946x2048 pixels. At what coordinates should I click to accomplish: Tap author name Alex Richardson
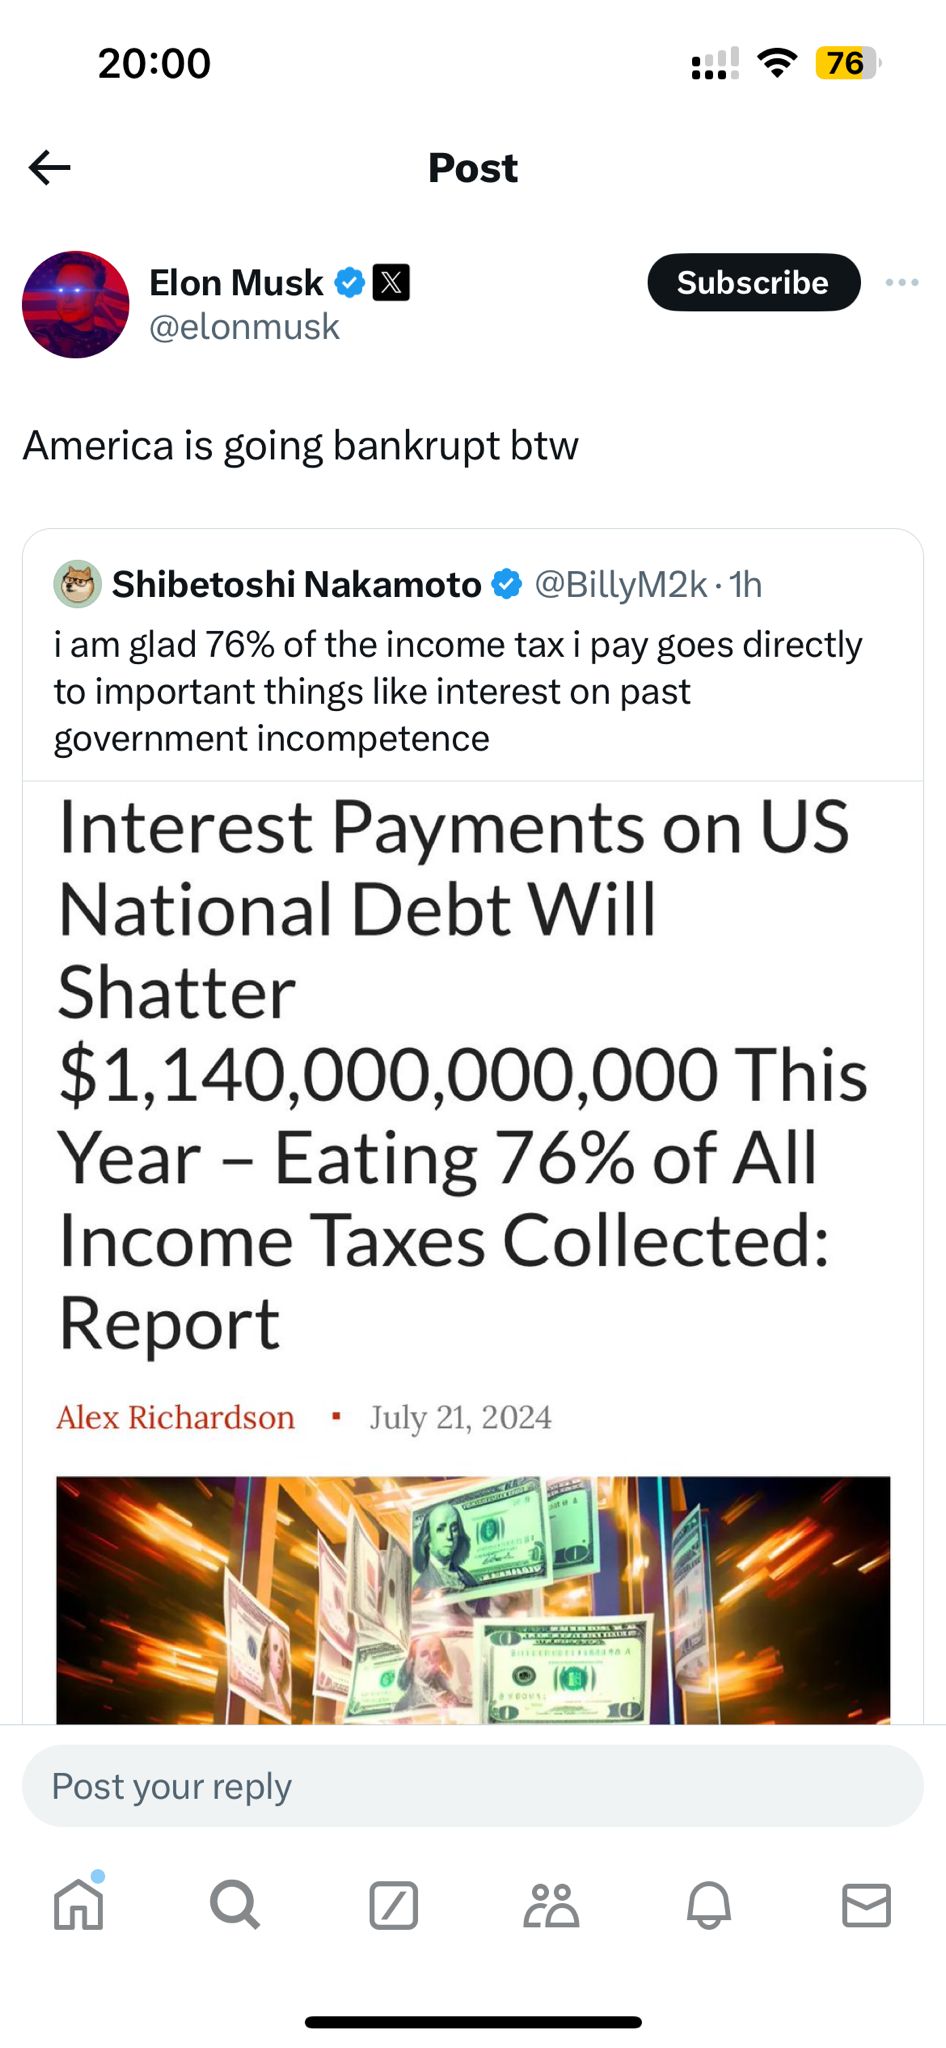point(176,1417)
